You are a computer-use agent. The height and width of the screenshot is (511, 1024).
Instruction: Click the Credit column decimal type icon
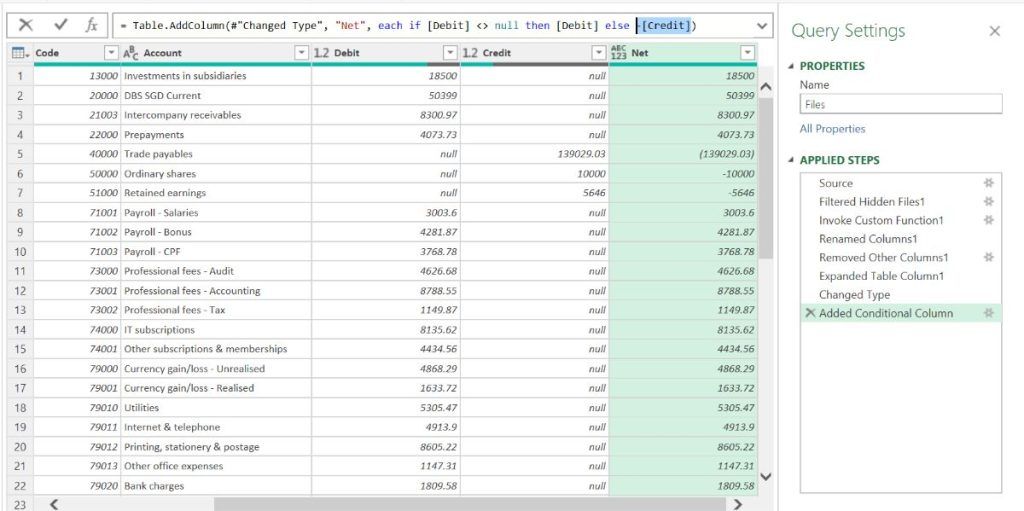pos(470,53)
